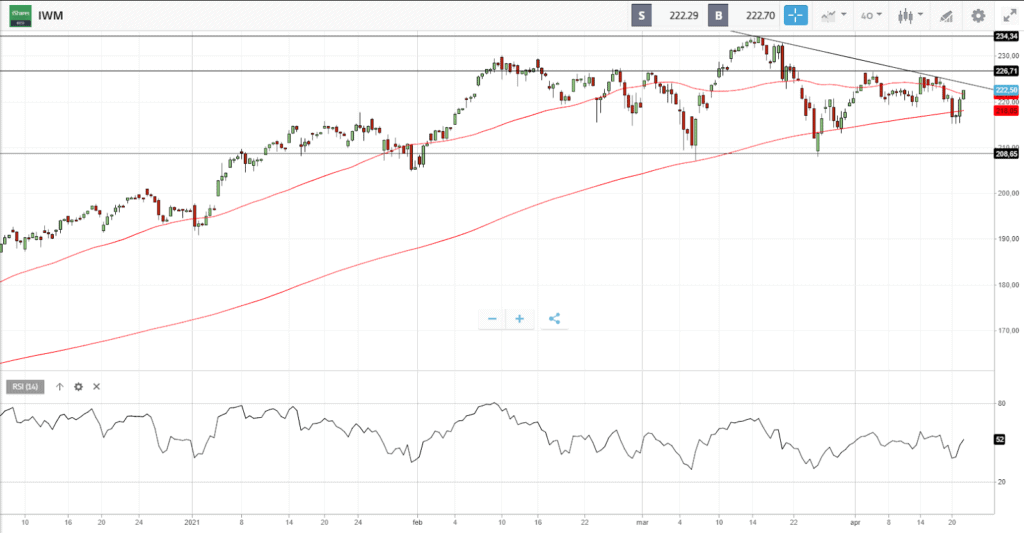Click the mar date axis label

pos(643,522)
